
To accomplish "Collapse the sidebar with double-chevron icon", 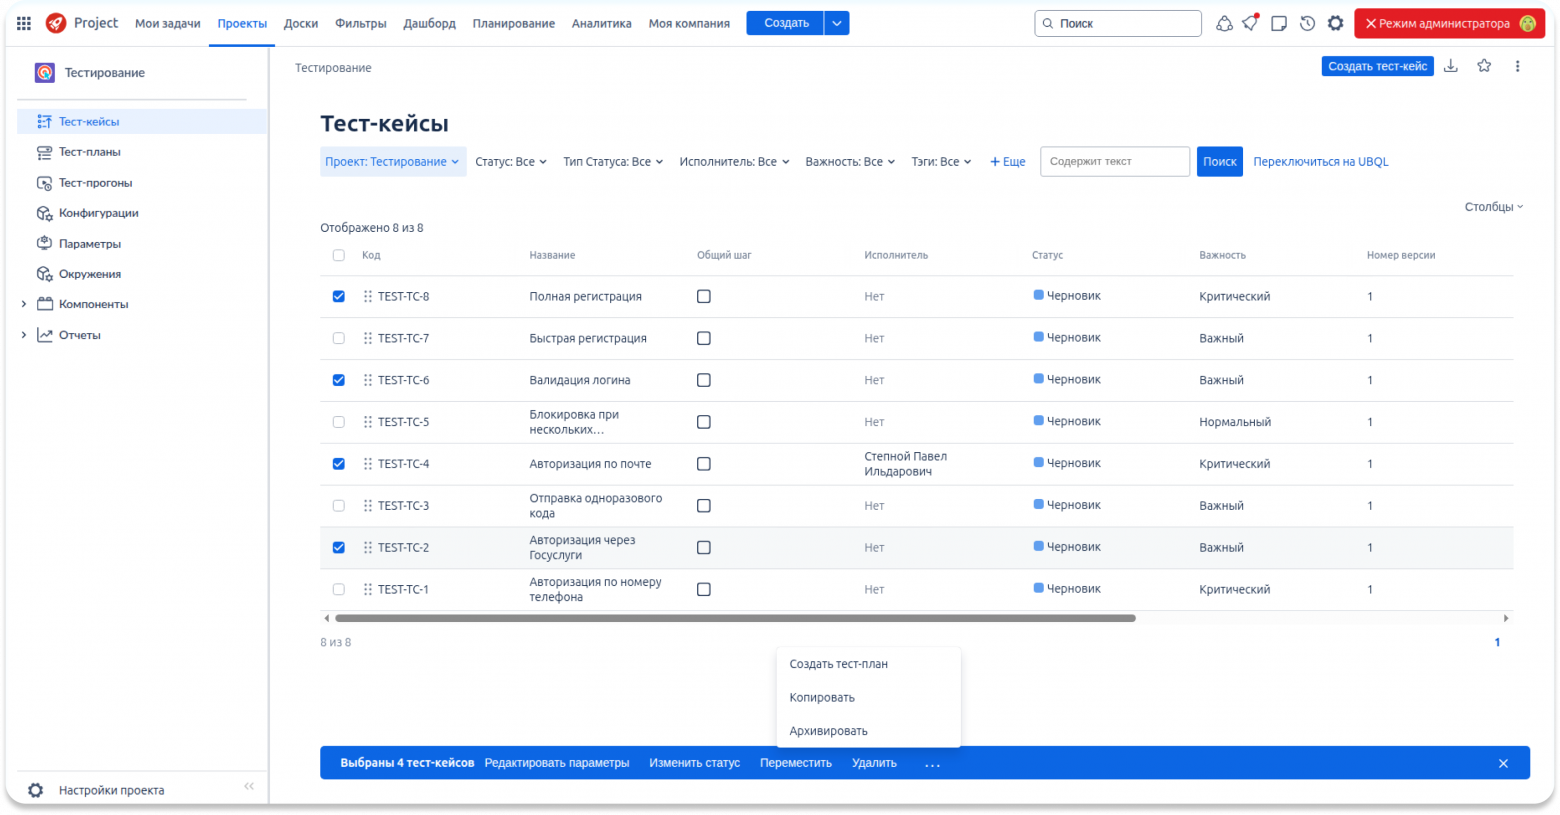I will [249, 786].
